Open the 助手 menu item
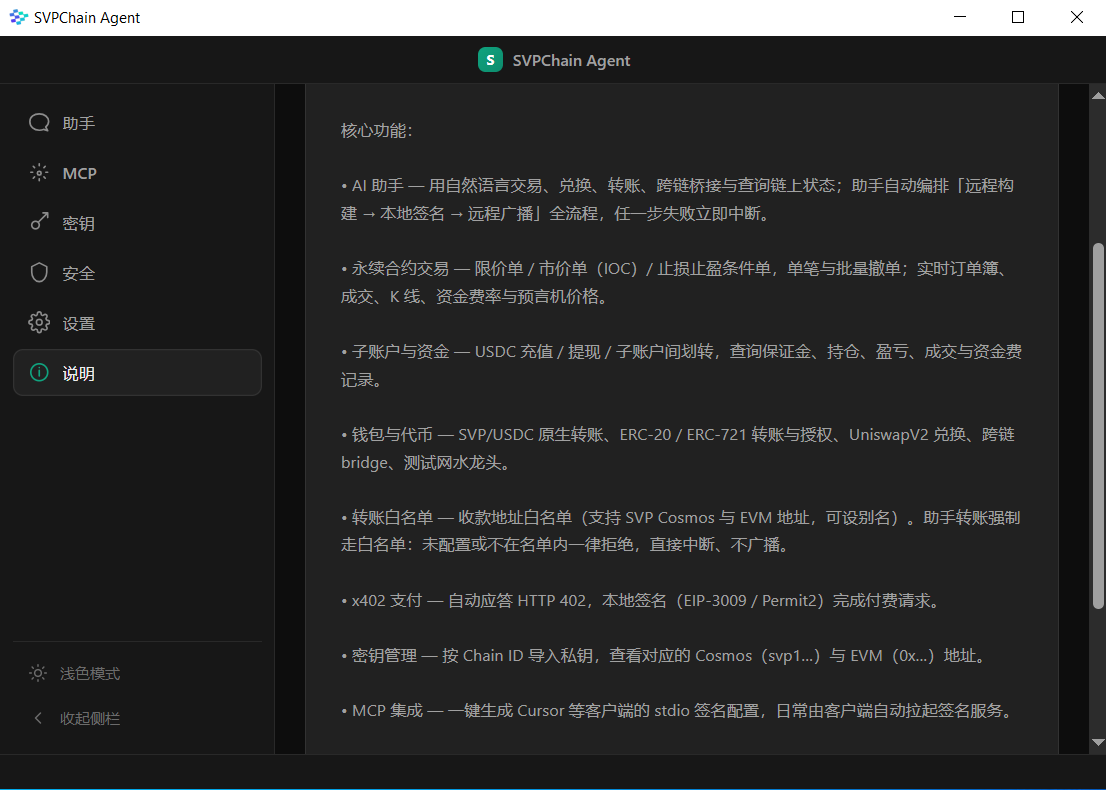Viewport: 1106px width, 790px height. (138, 123)
